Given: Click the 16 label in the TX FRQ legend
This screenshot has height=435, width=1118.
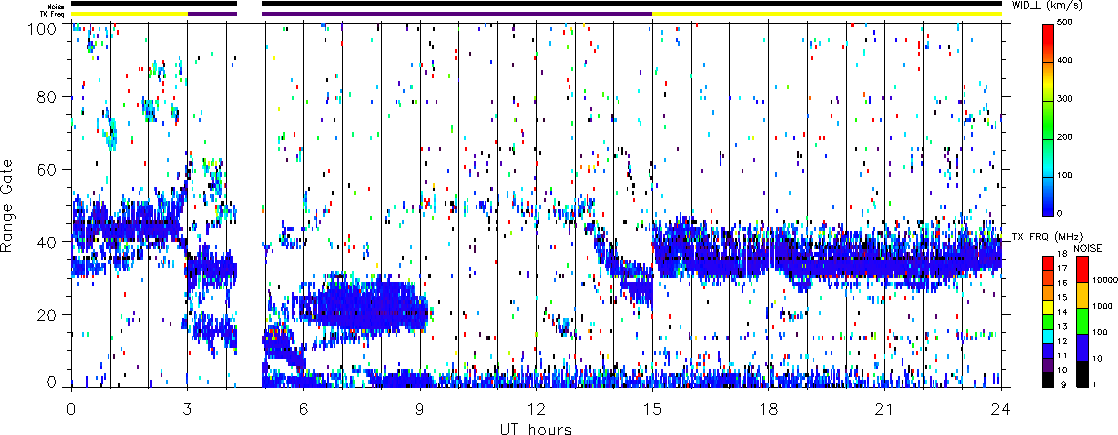Looking at the screenshot, I should point(1061,283).
